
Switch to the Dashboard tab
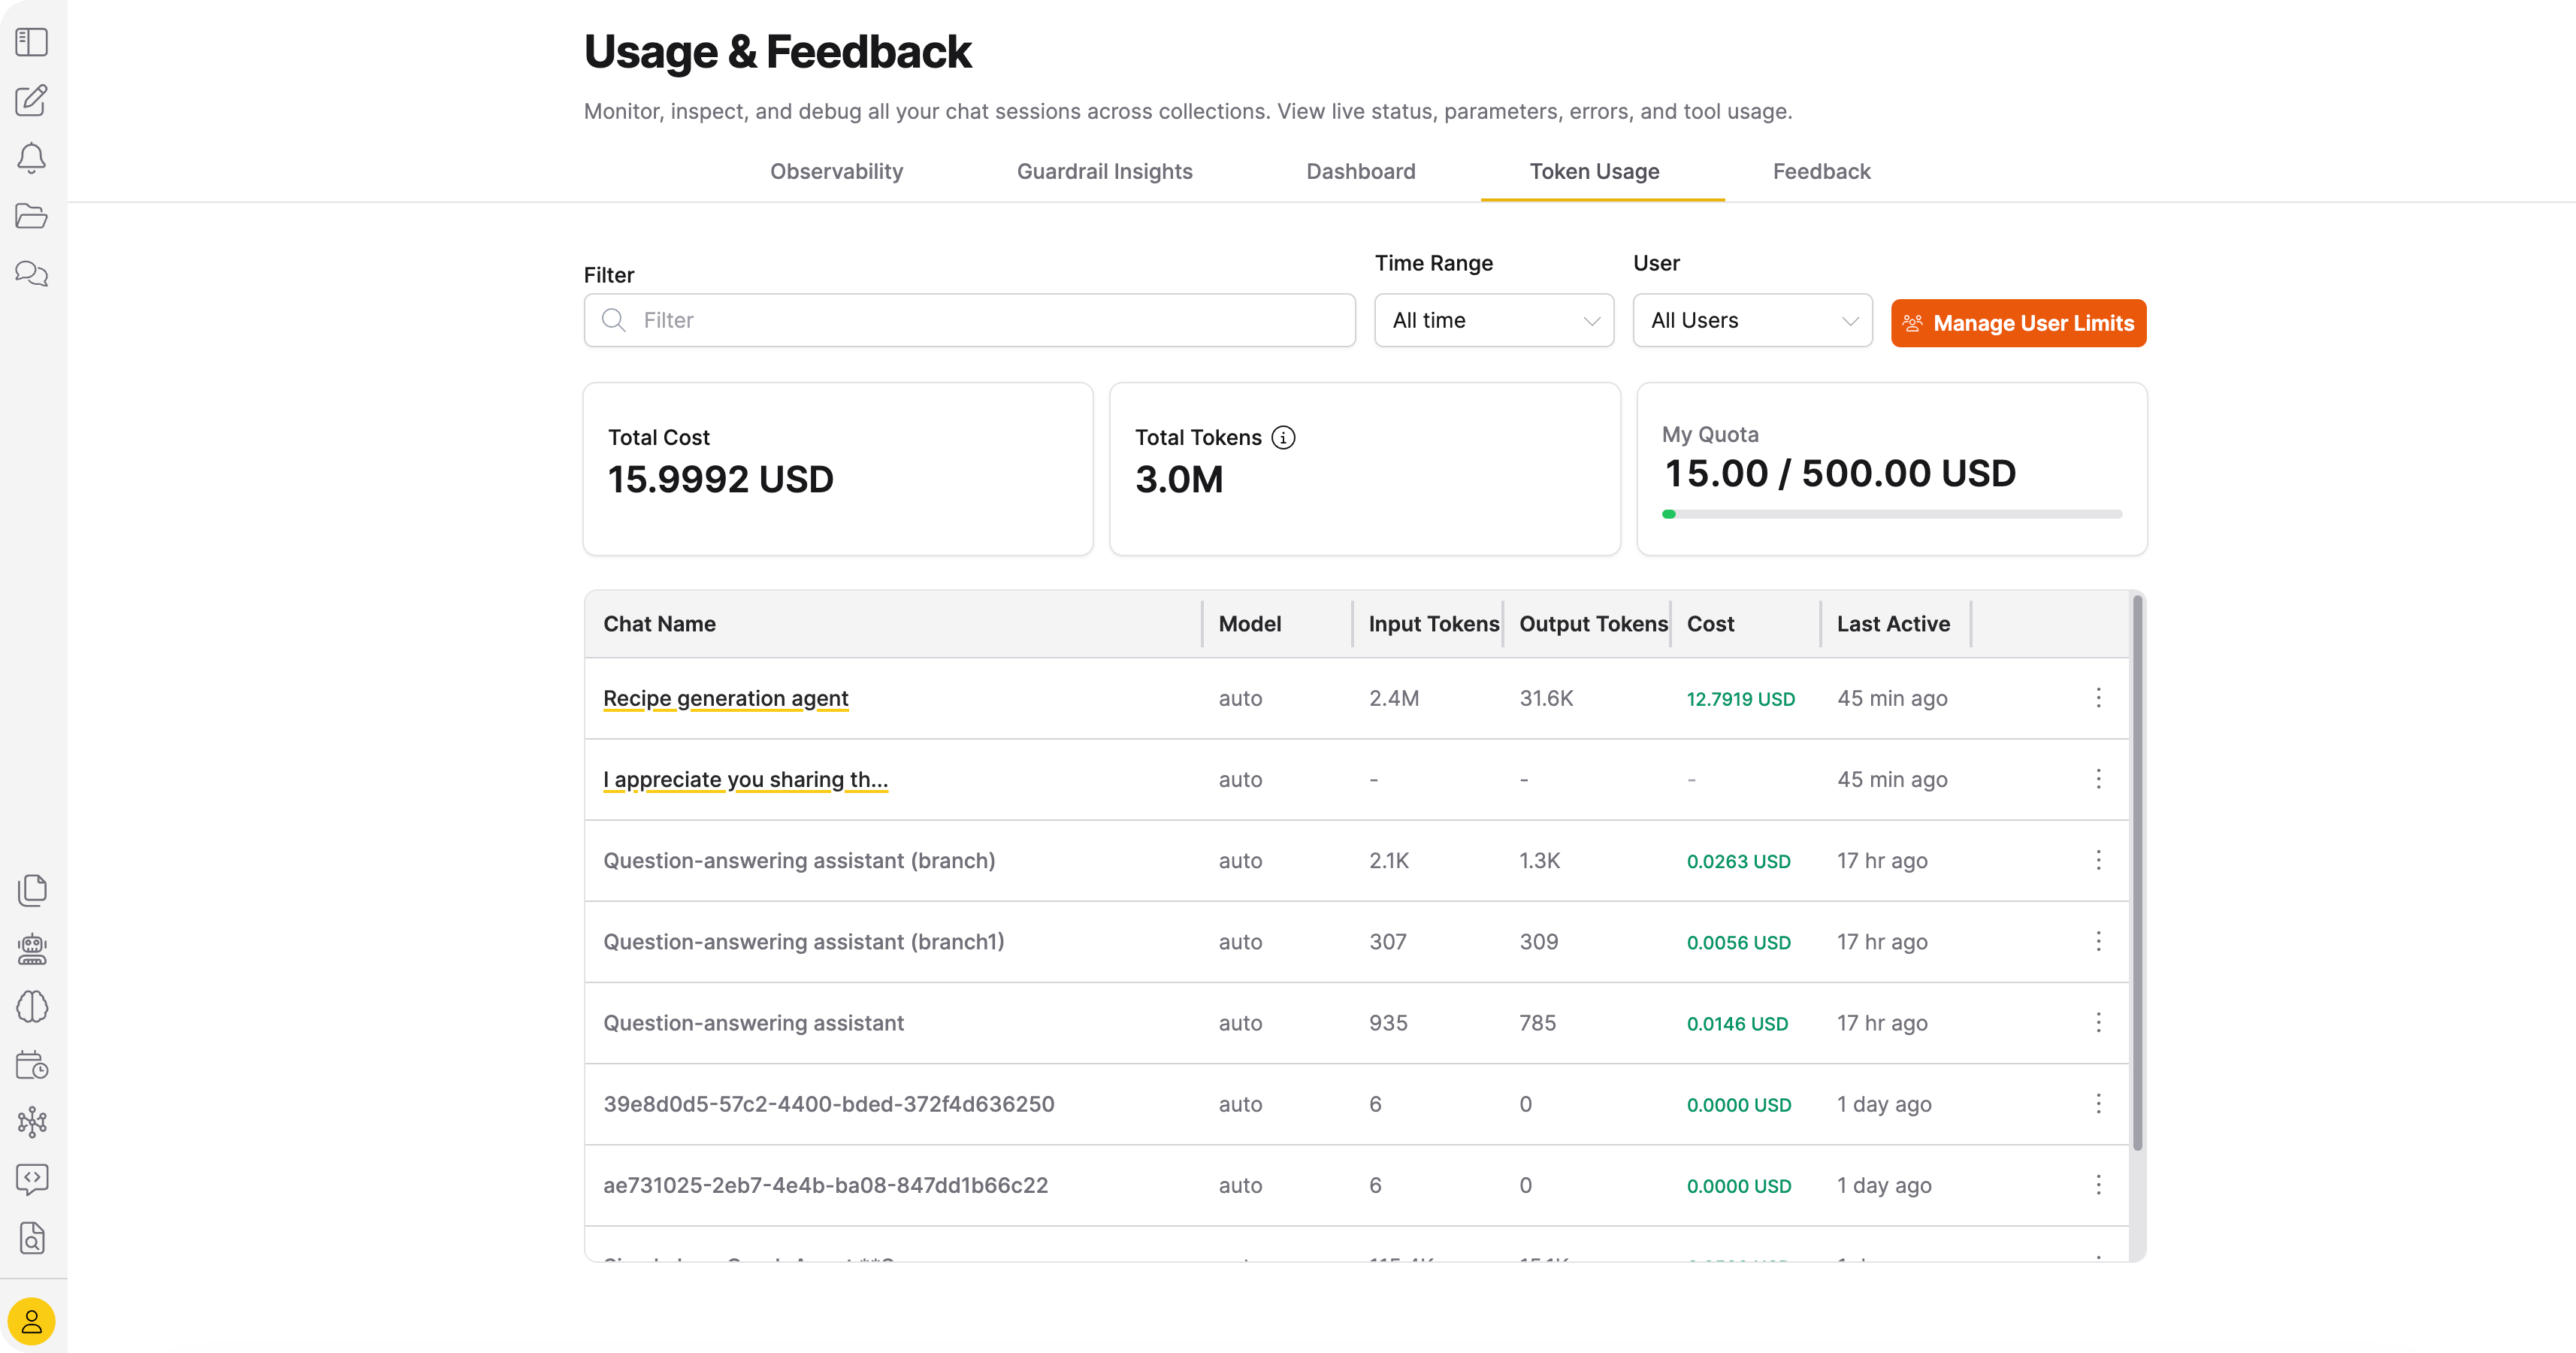coord(1360,171)
